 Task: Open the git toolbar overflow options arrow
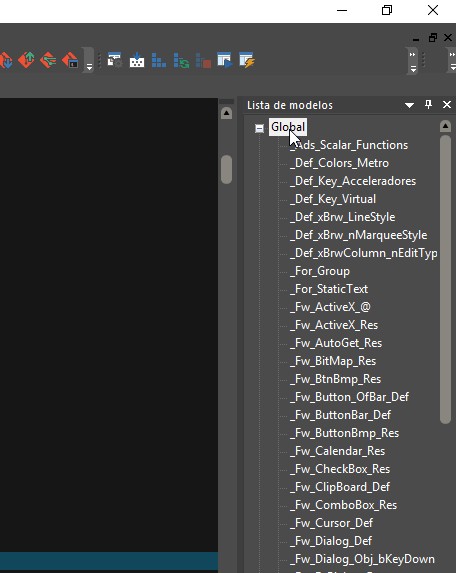pyautogui.click(x=89, y=66)
